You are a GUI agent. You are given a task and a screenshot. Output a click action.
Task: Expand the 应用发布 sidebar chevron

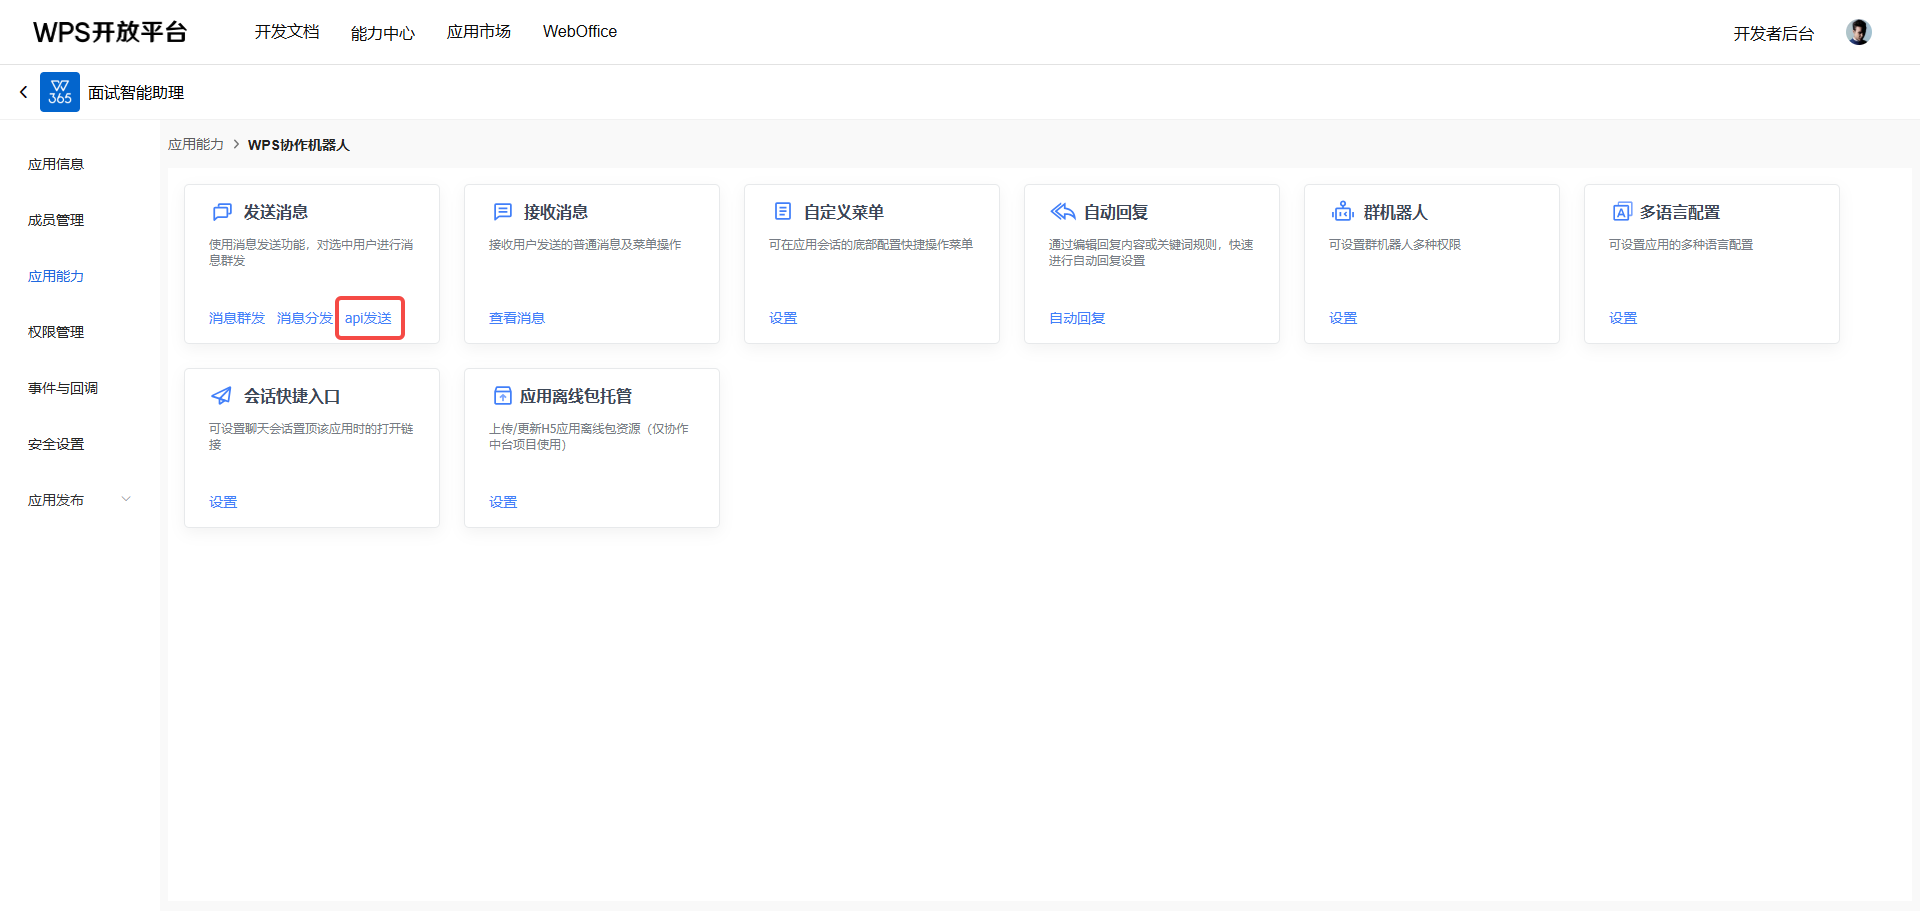[x=126, y=499]
